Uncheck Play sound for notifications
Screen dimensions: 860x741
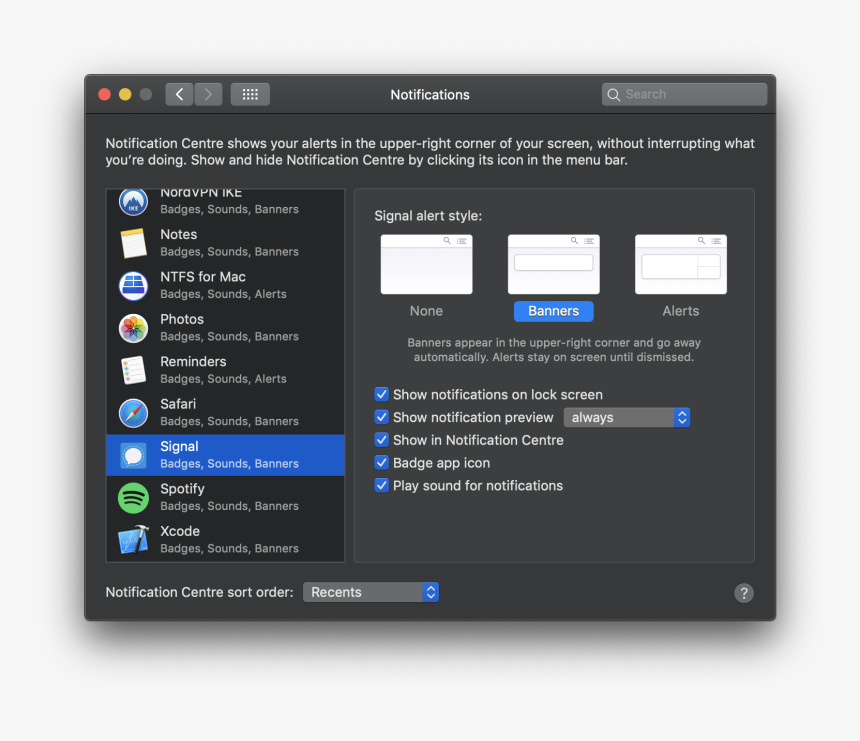382,485
